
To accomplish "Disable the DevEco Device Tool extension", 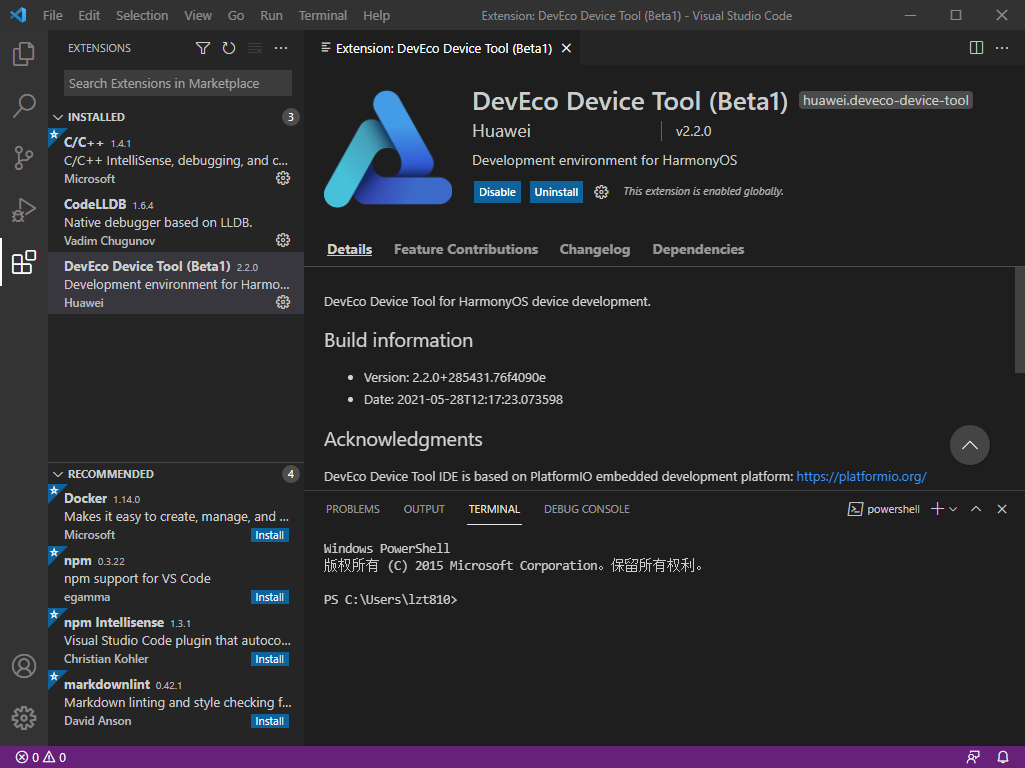I will coord(497,191).
